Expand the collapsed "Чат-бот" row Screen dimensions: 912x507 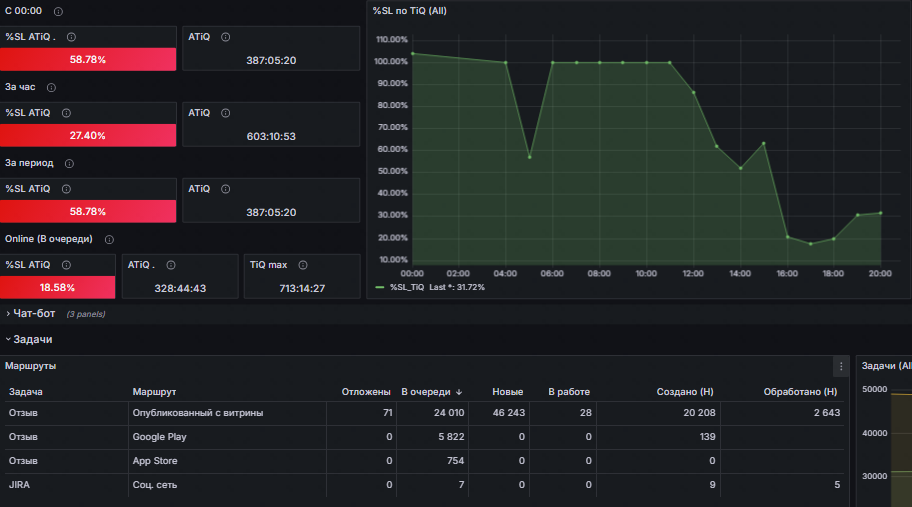33,313
